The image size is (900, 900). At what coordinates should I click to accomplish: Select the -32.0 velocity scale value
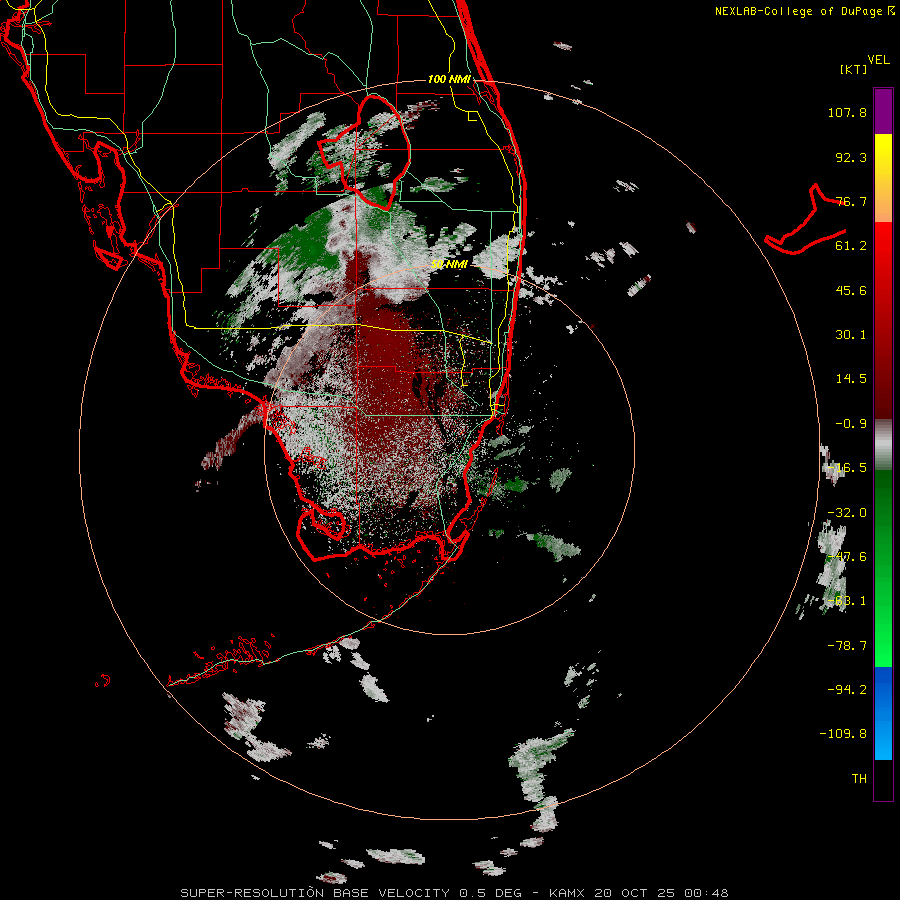coord(847,513)
